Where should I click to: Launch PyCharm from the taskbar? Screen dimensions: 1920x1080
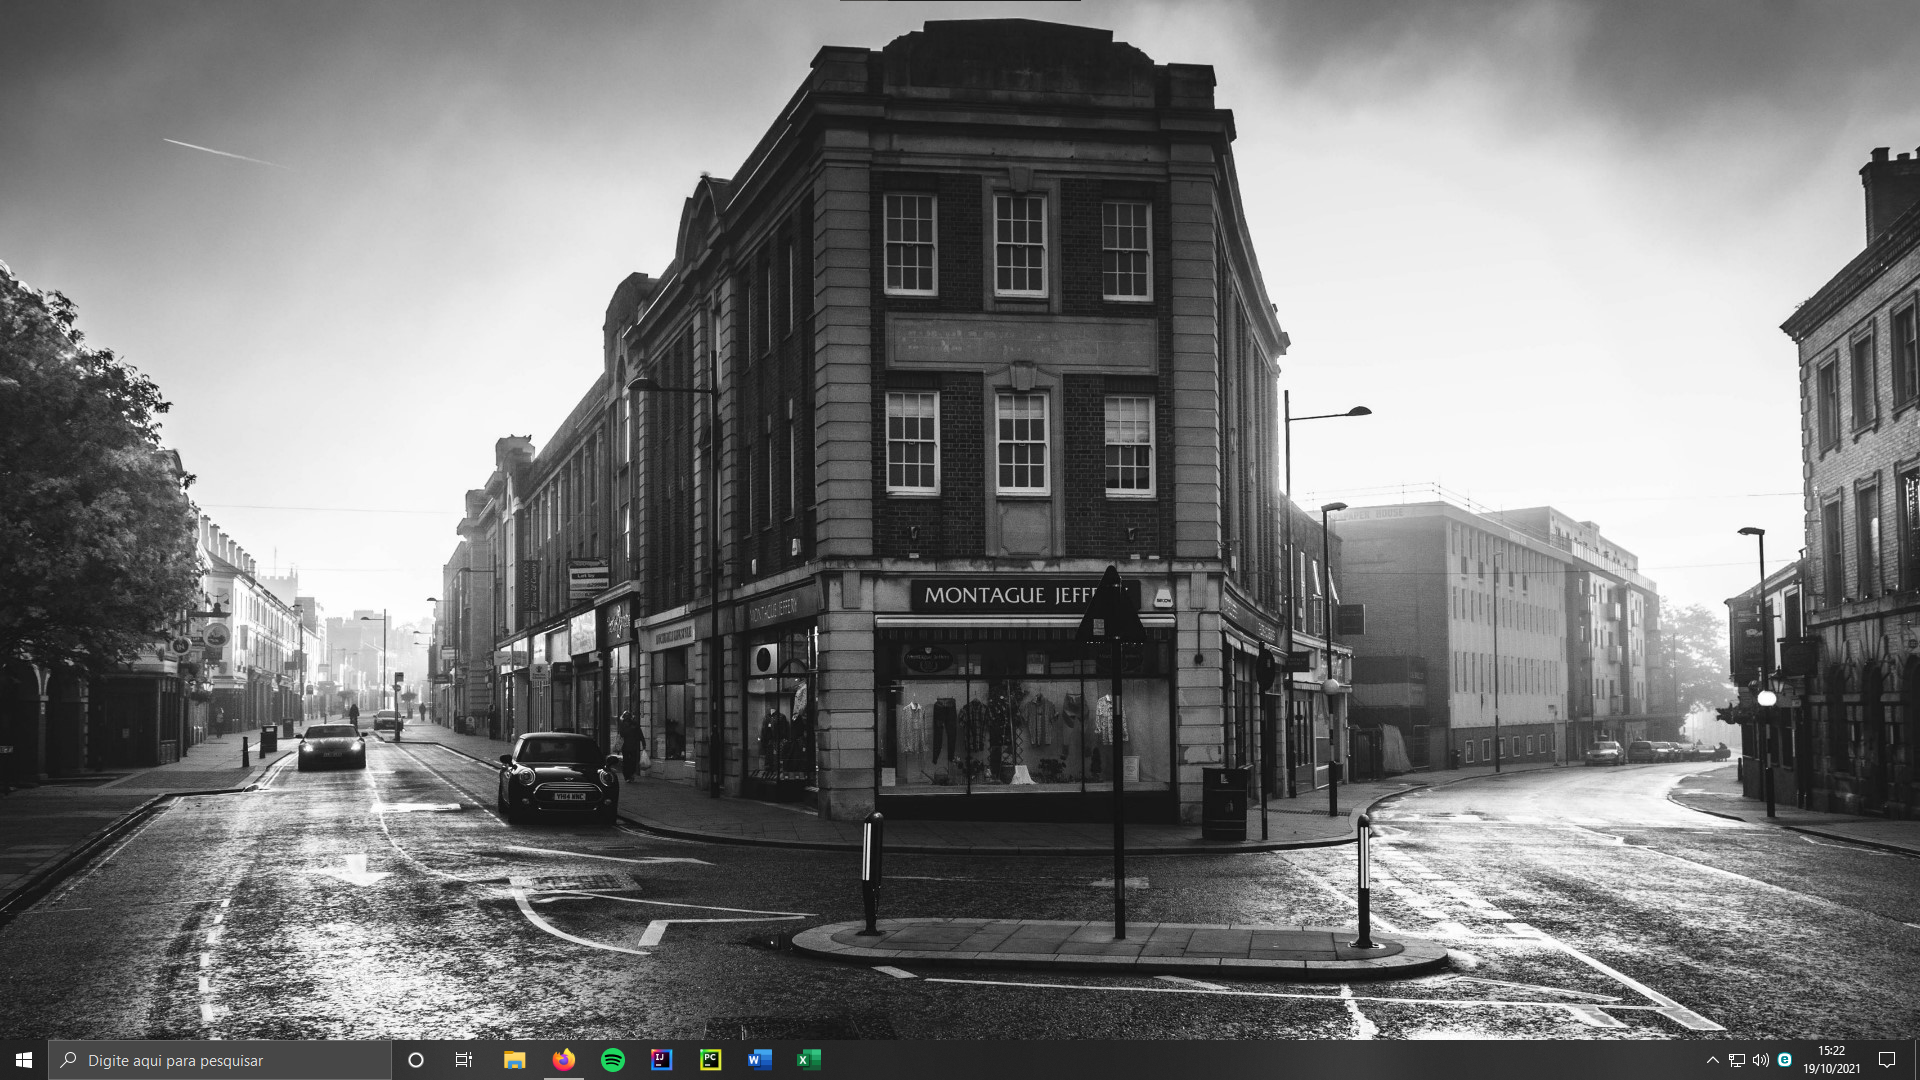tap(711, 1060)
